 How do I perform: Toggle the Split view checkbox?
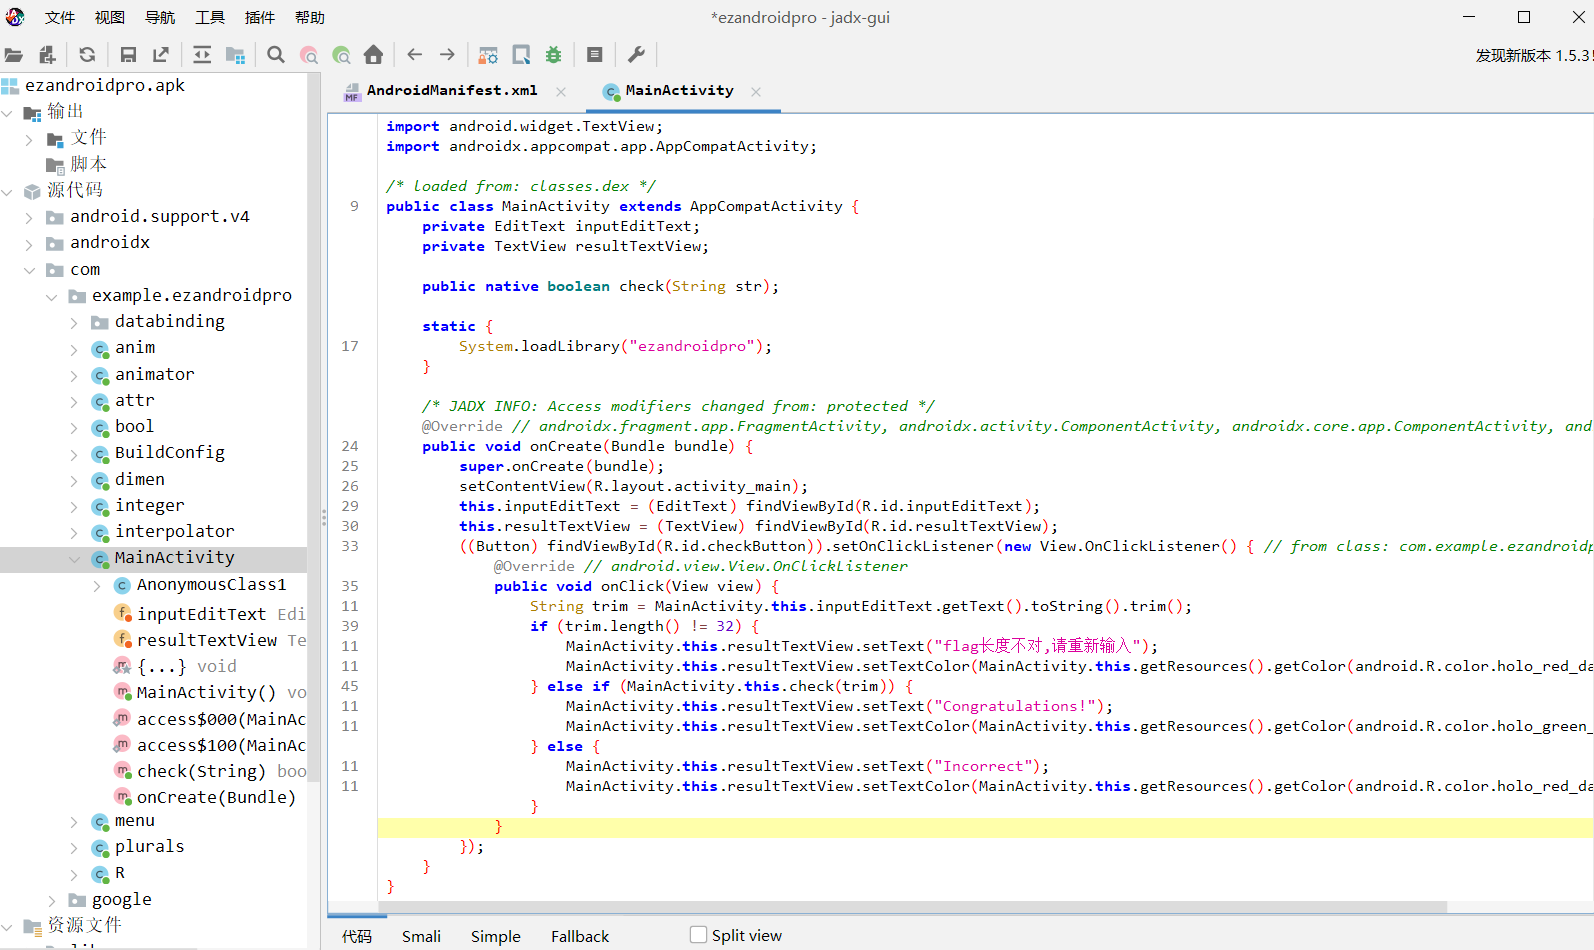click(698, 935)
